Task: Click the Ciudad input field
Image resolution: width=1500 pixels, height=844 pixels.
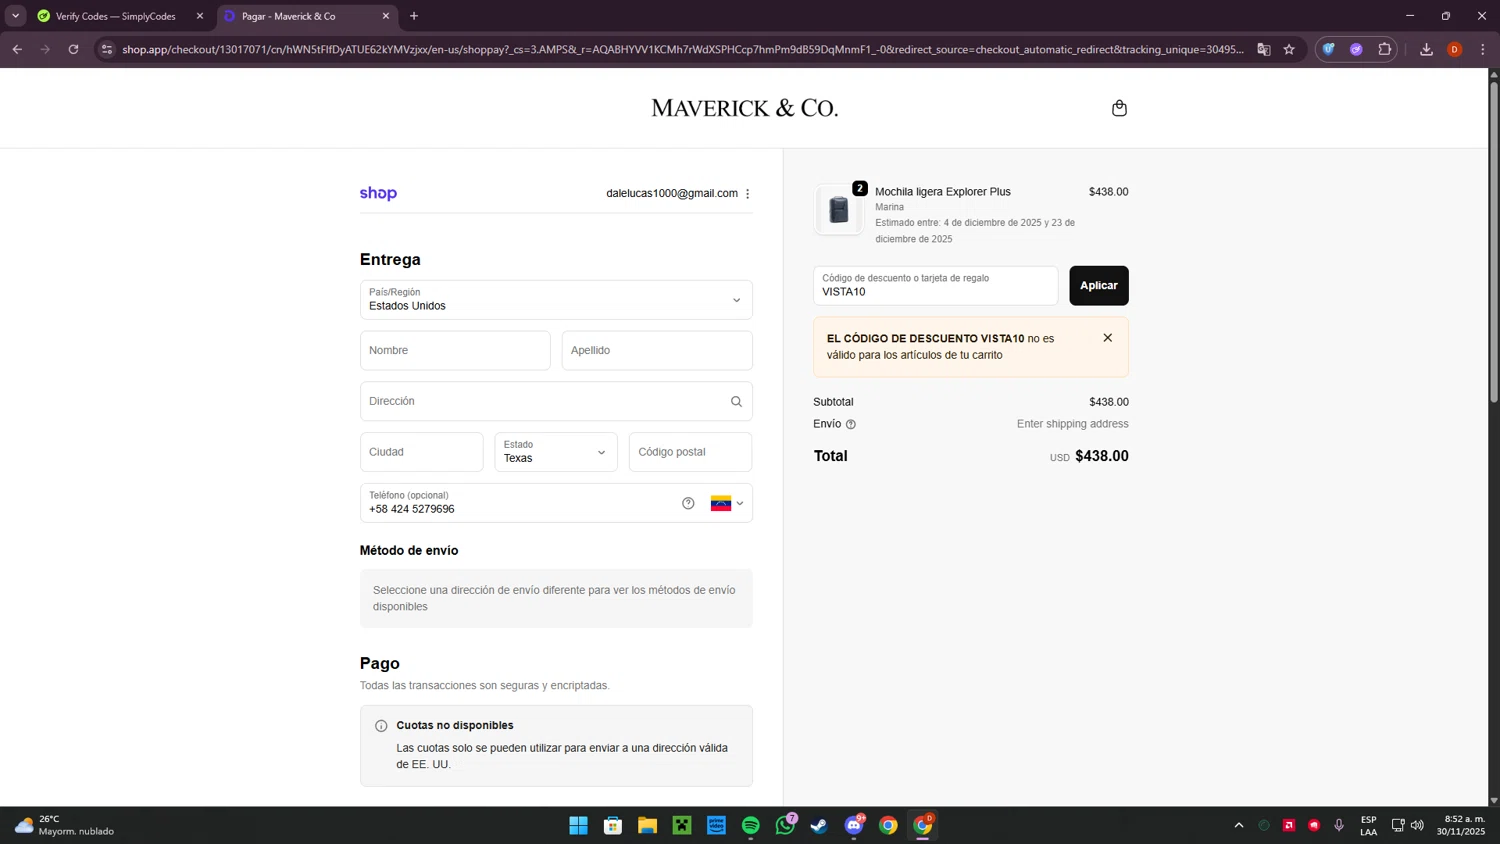Action: pos(421,452)
